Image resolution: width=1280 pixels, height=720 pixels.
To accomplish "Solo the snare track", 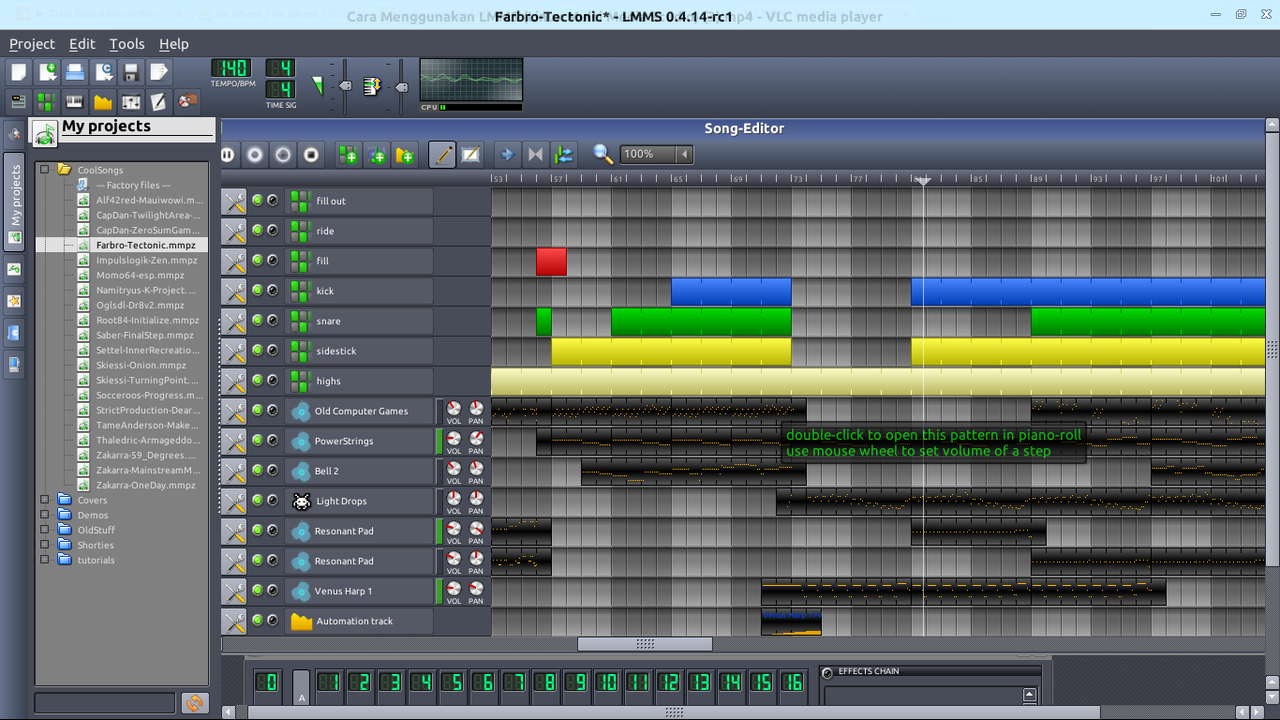I will point(272,320).
